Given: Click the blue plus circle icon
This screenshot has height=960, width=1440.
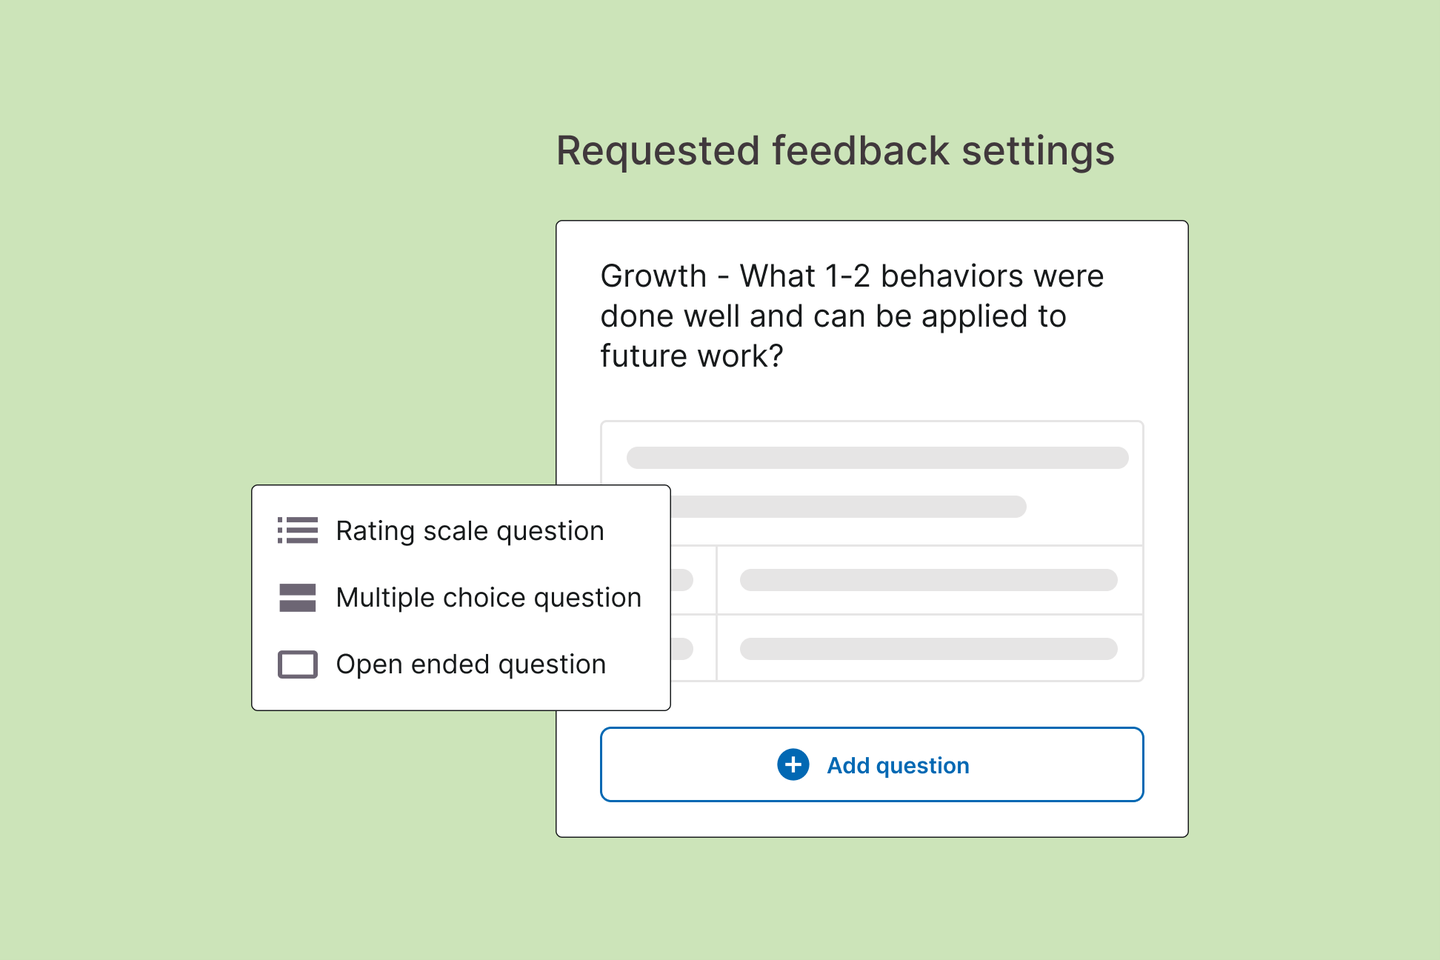Looking at the screenshot, I should click(x=793, y=765).
